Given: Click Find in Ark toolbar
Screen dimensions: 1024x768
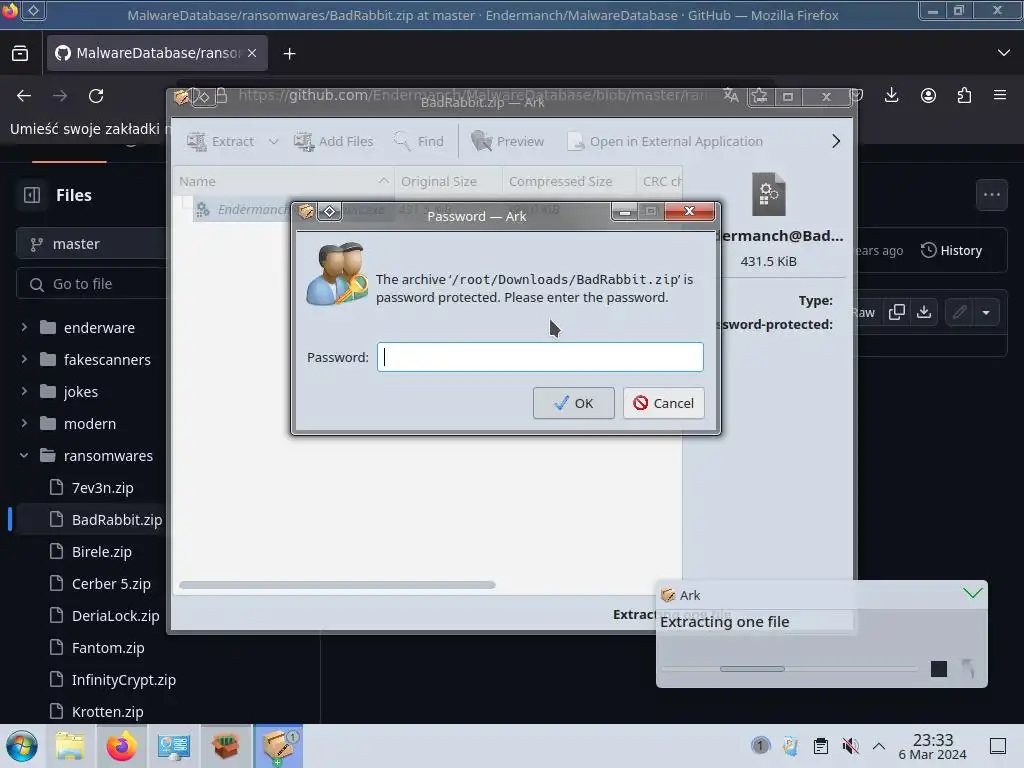Looking at the screenshot, I should click(419, 141).
